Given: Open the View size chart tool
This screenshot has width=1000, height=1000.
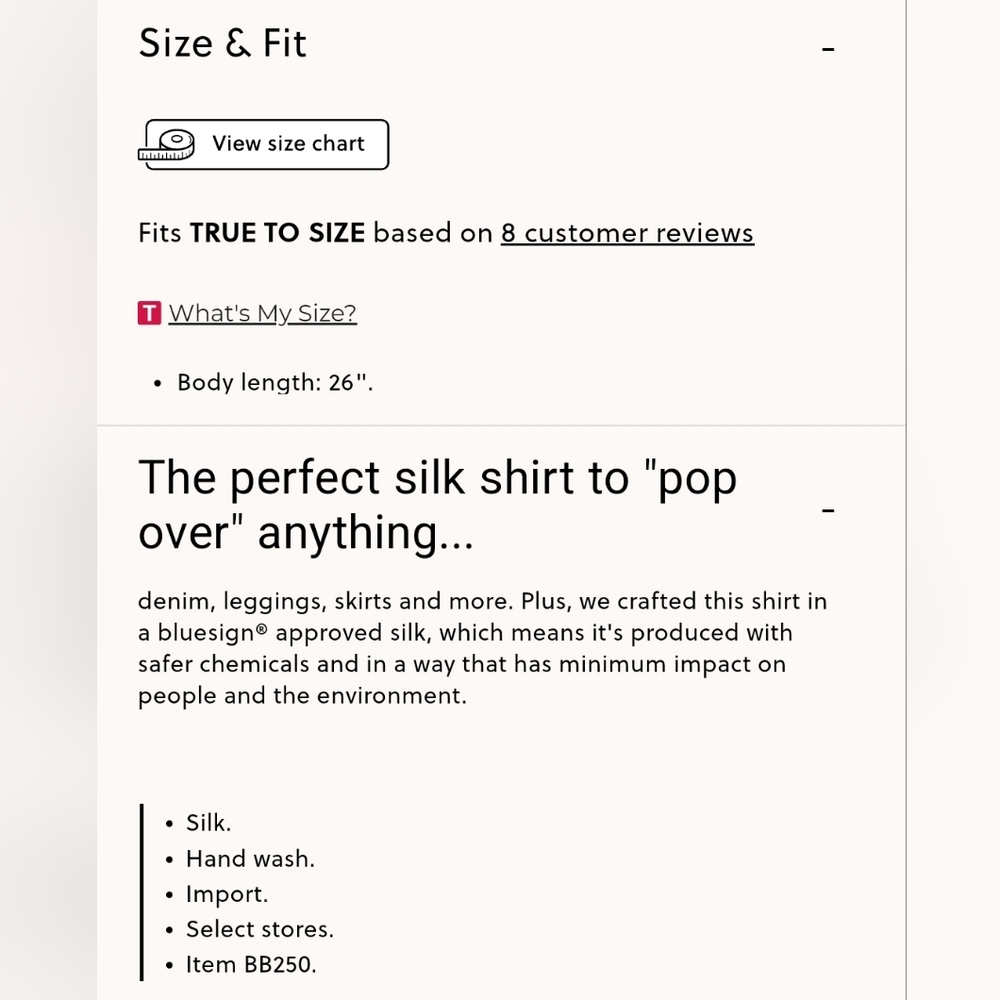Looking at the screenshot, I should 287,143.
